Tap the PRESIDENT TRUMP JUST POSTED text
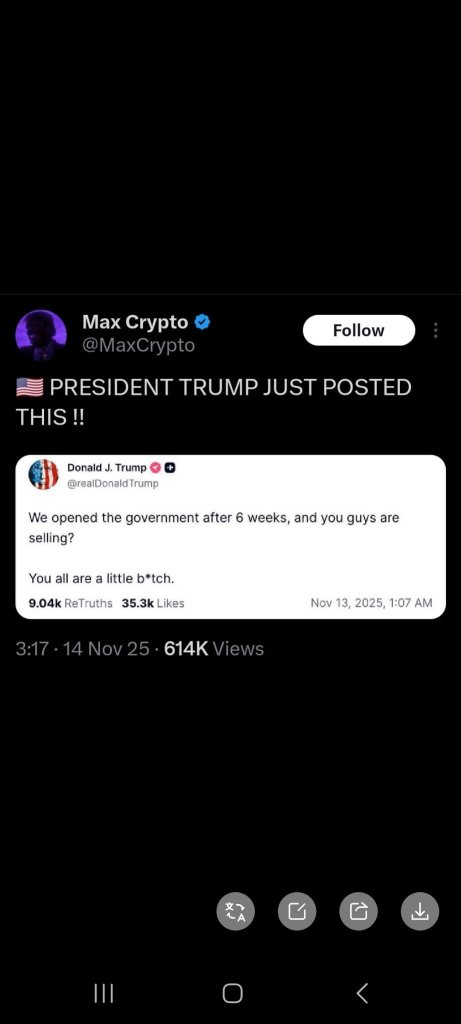This screenshot has height=1024, width=461. 214,399
